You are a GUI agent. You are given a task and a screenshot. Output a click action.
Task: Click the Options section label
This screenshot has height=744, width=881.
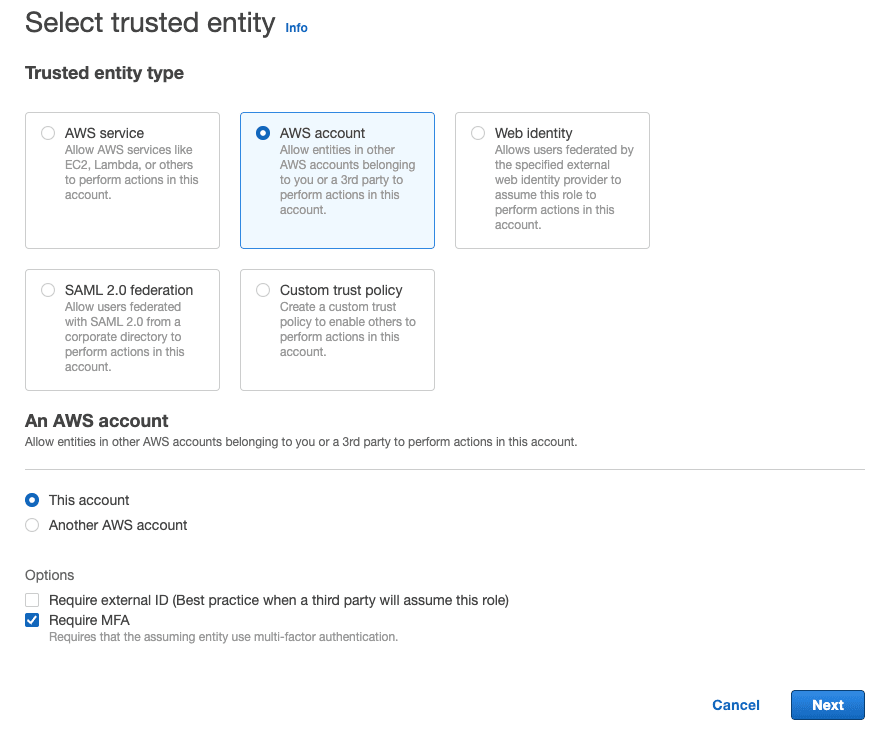tap(49, 575)
